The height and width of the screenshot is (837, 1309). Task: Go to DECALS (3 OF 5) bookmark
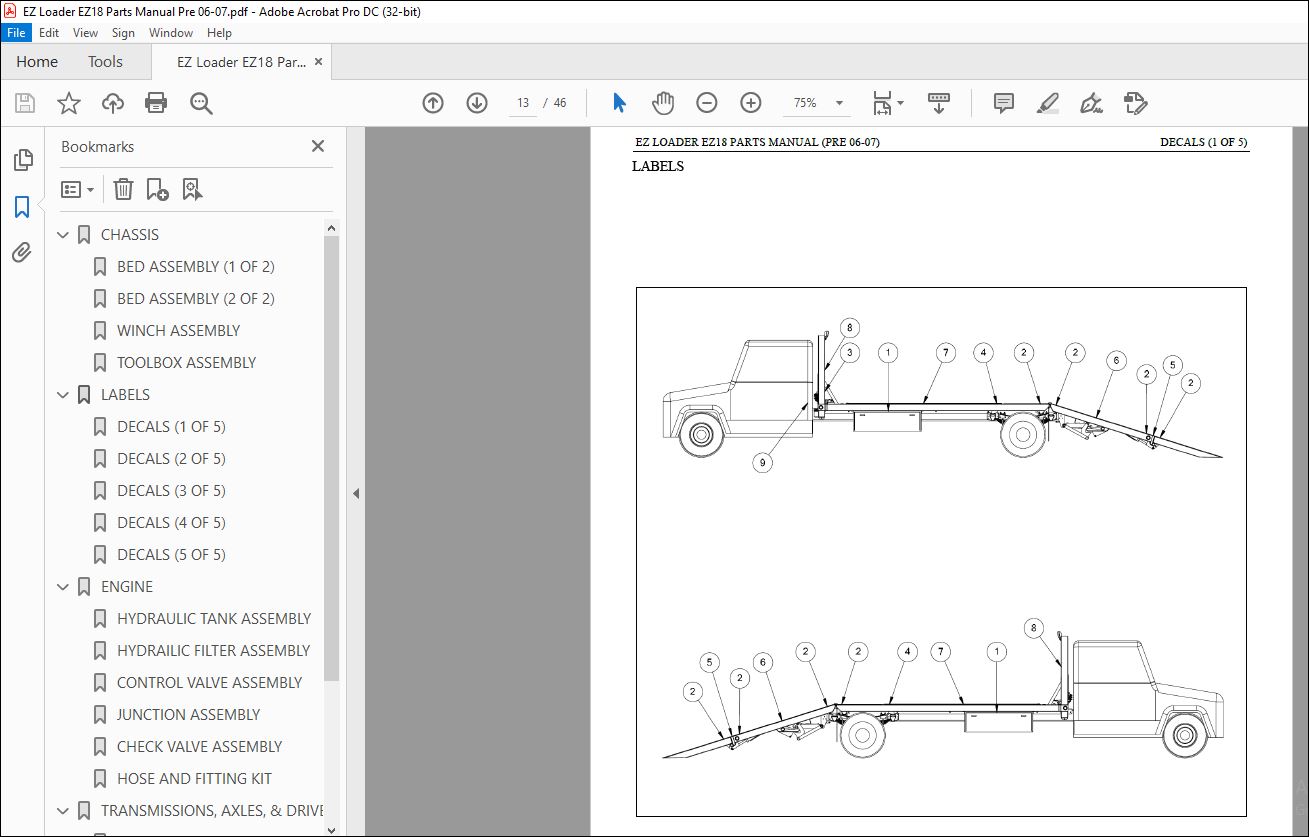tap(171, 491)
